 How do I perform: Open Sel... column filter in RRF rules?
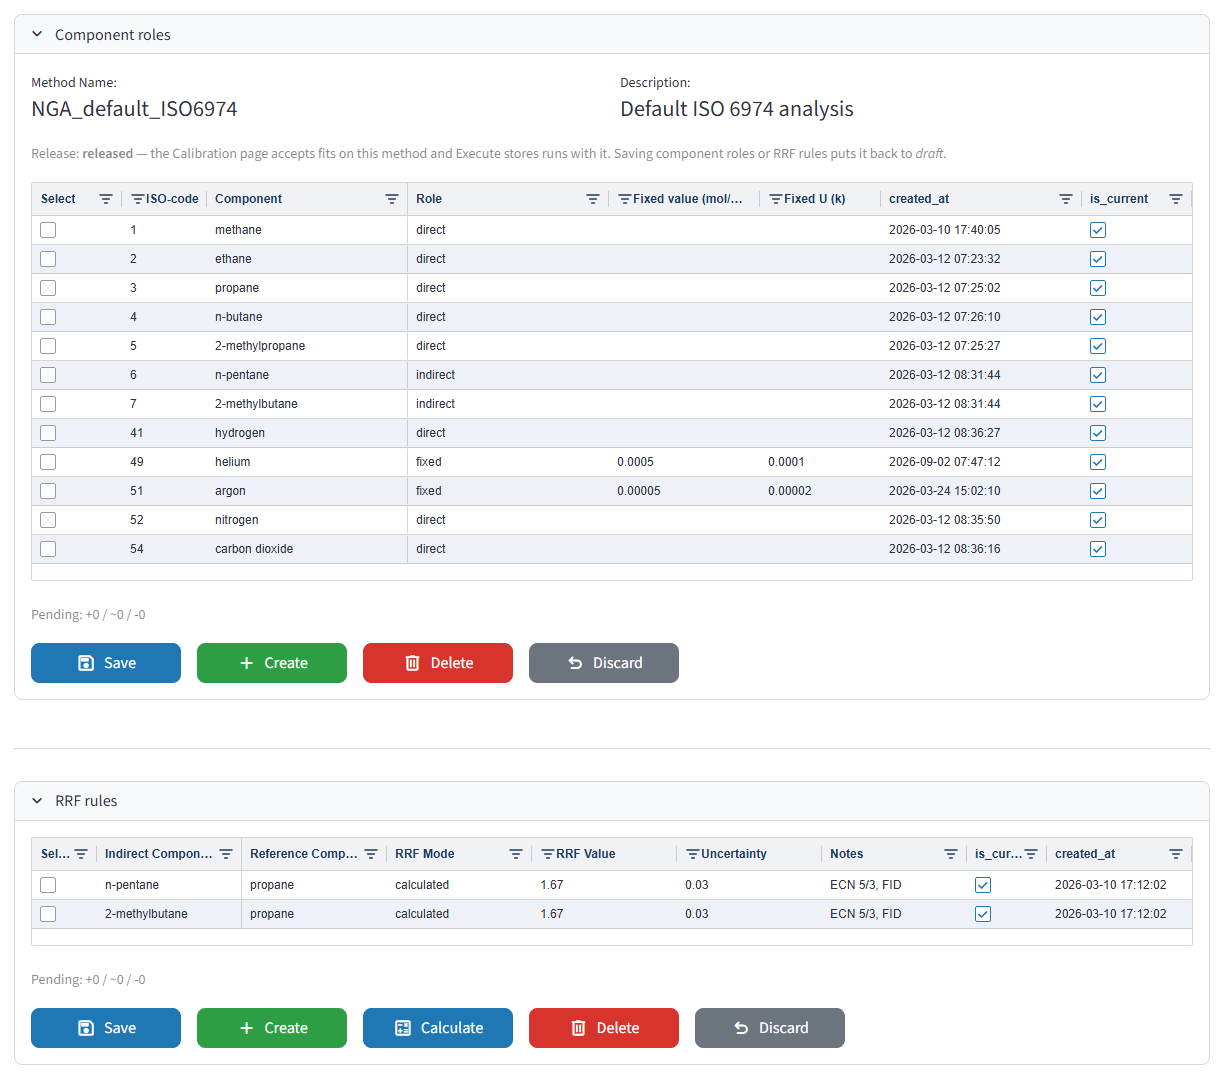click(x=81, y=854)
